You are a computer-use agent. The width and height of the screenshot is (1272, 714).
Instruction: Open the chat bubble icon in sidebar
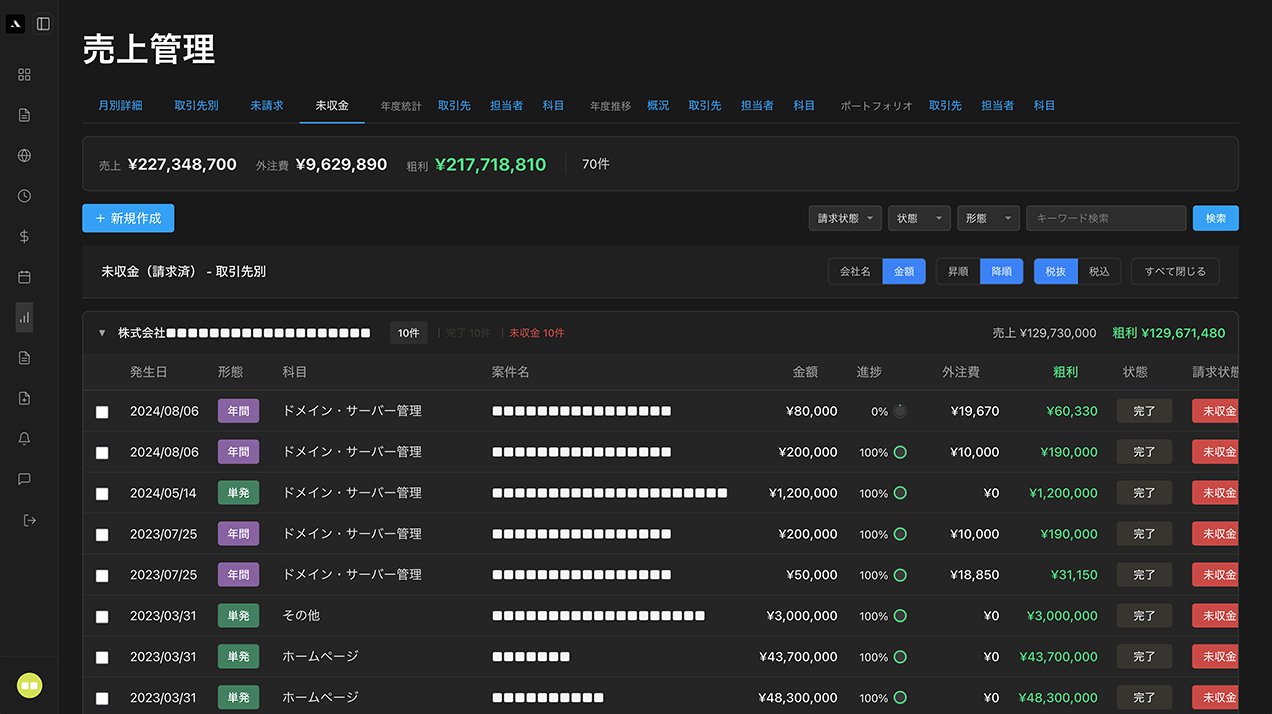tap(25, 479)
